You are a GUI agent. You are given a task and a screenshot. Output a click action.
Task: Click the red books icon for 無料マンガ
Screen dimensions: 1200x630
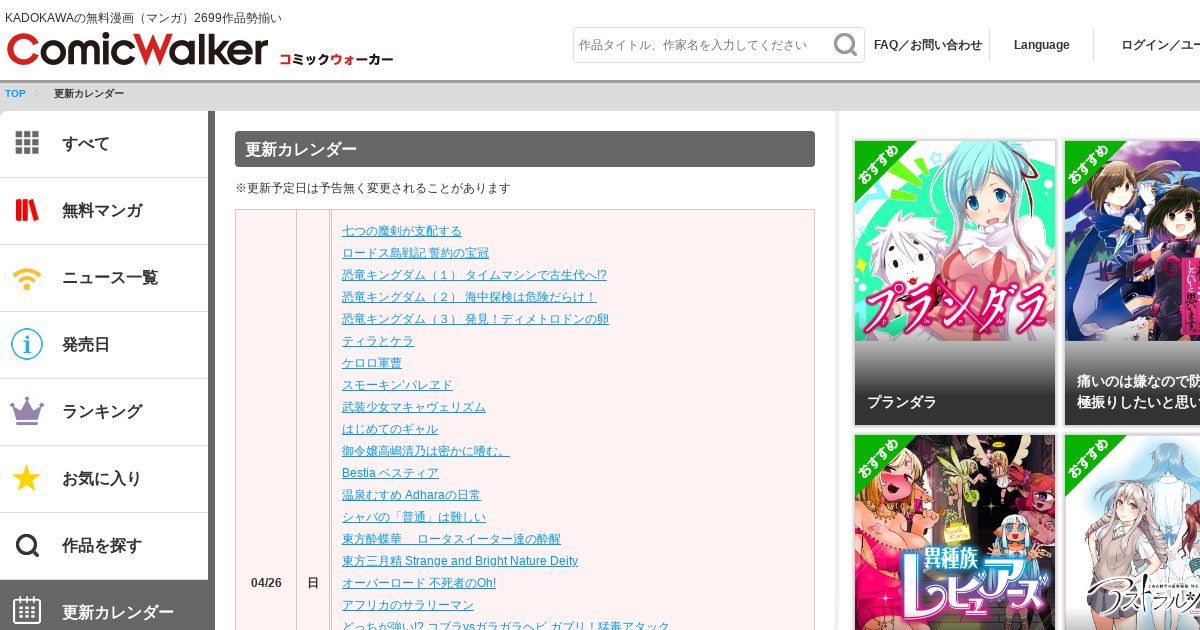pos(27,210)
